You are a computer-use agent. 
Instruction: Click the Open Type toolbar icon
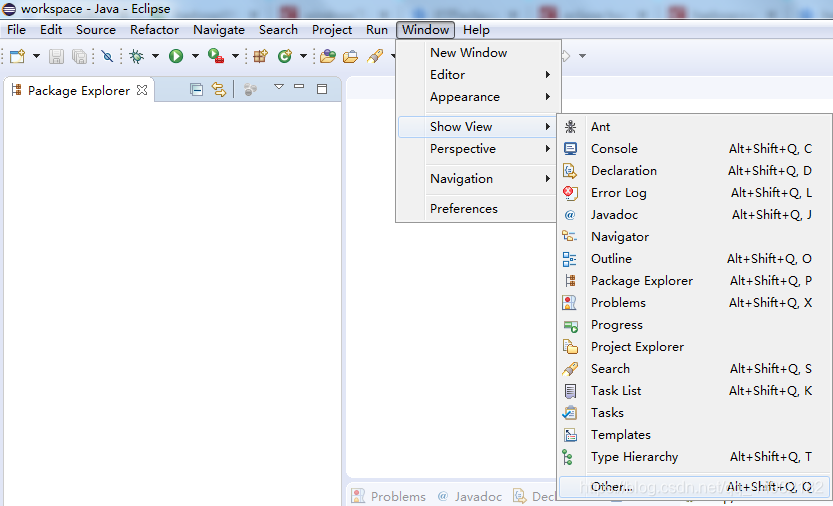328,56
